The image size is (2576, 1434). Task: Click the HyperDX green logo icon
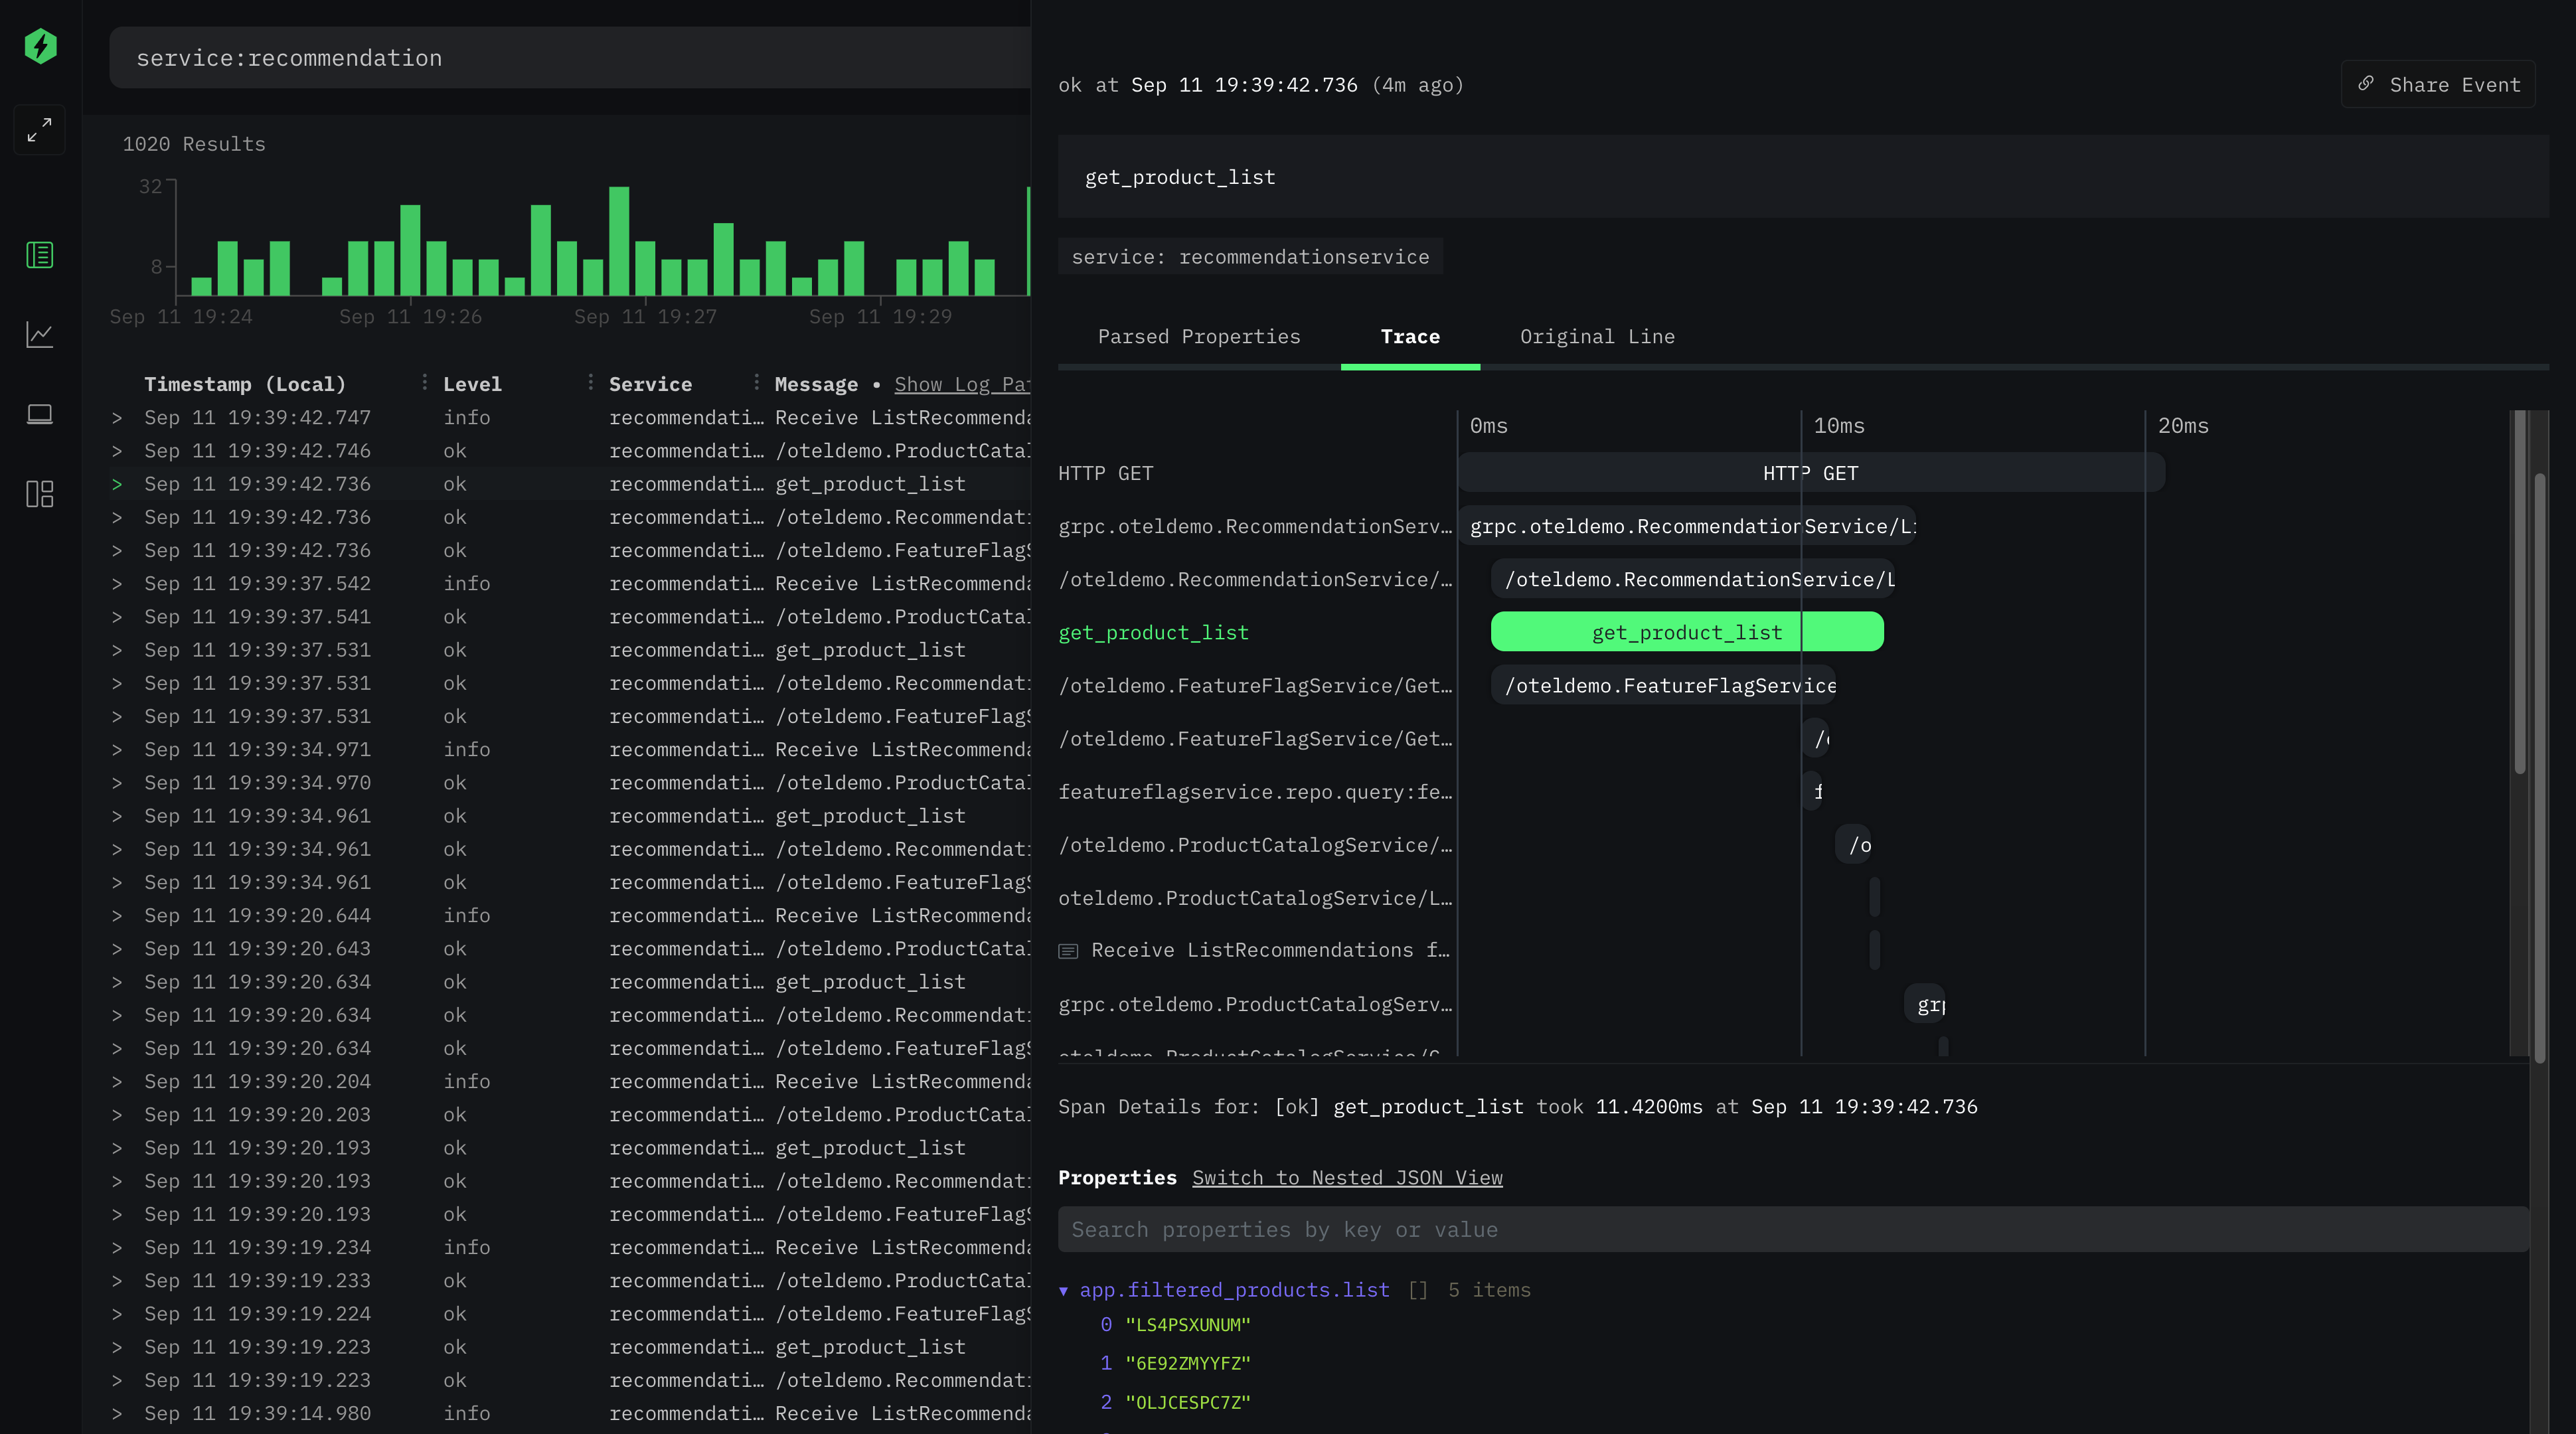[x=40, y=46]
